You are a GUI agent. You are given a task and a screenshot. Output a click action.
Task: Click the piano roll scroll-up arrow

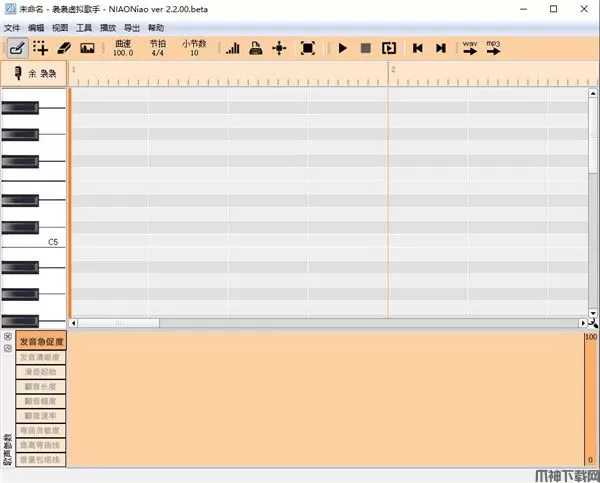593,93
